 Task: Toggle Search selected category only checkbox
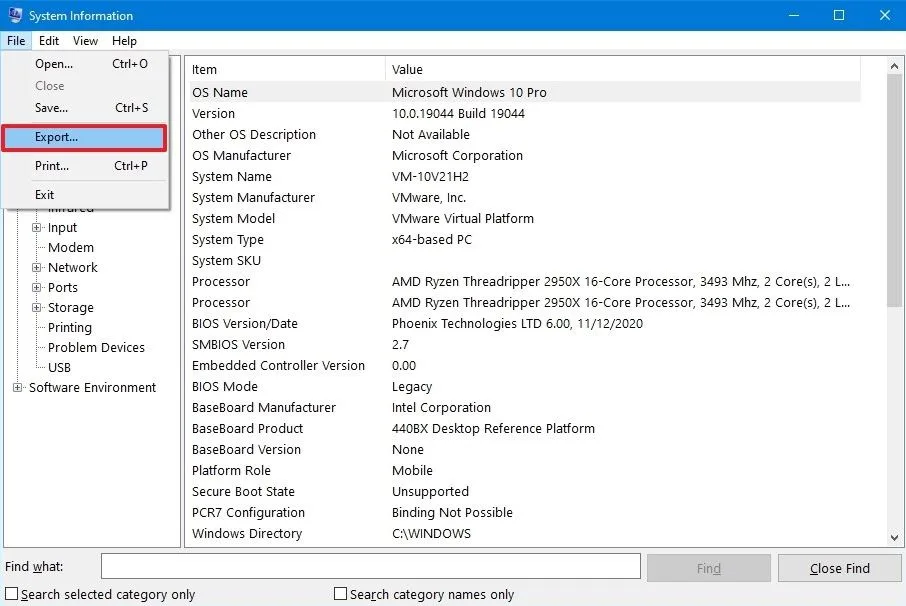(x=12, y=594)
